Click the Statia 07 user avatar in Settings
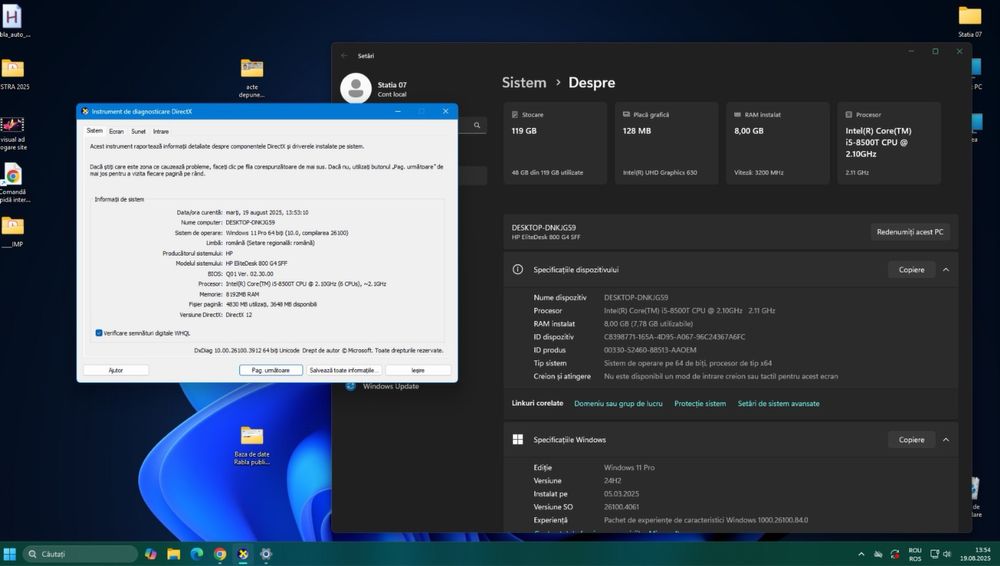 pos(355,88)
